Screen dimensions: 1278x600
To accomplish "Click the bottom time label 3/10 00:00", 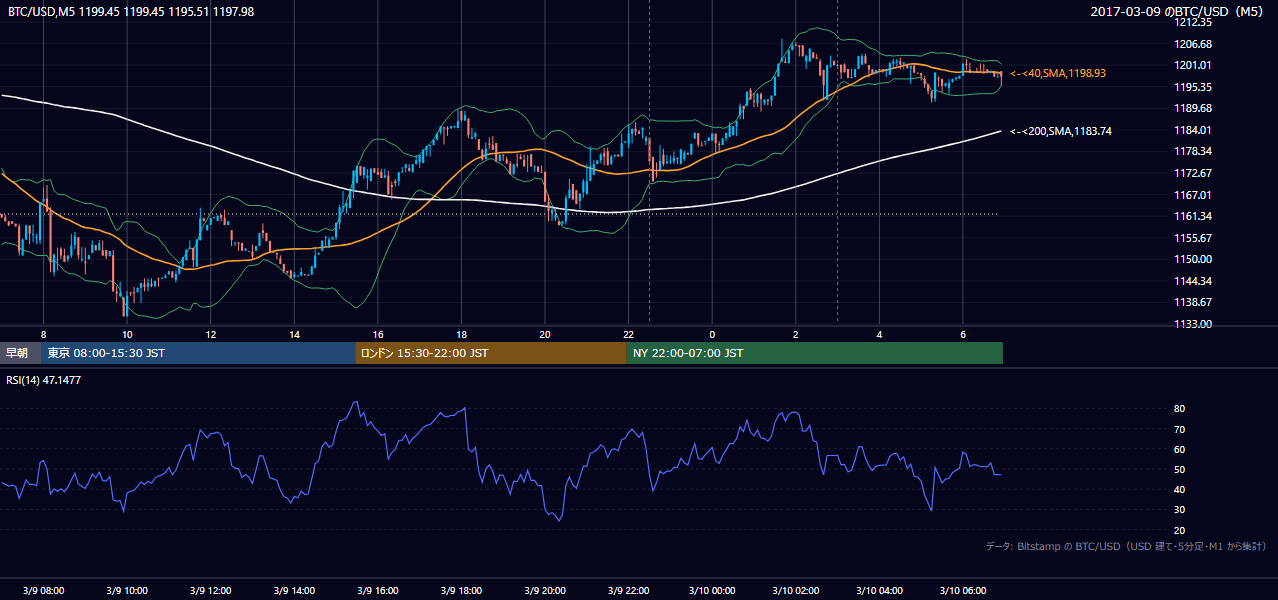I will coord(712,591).
